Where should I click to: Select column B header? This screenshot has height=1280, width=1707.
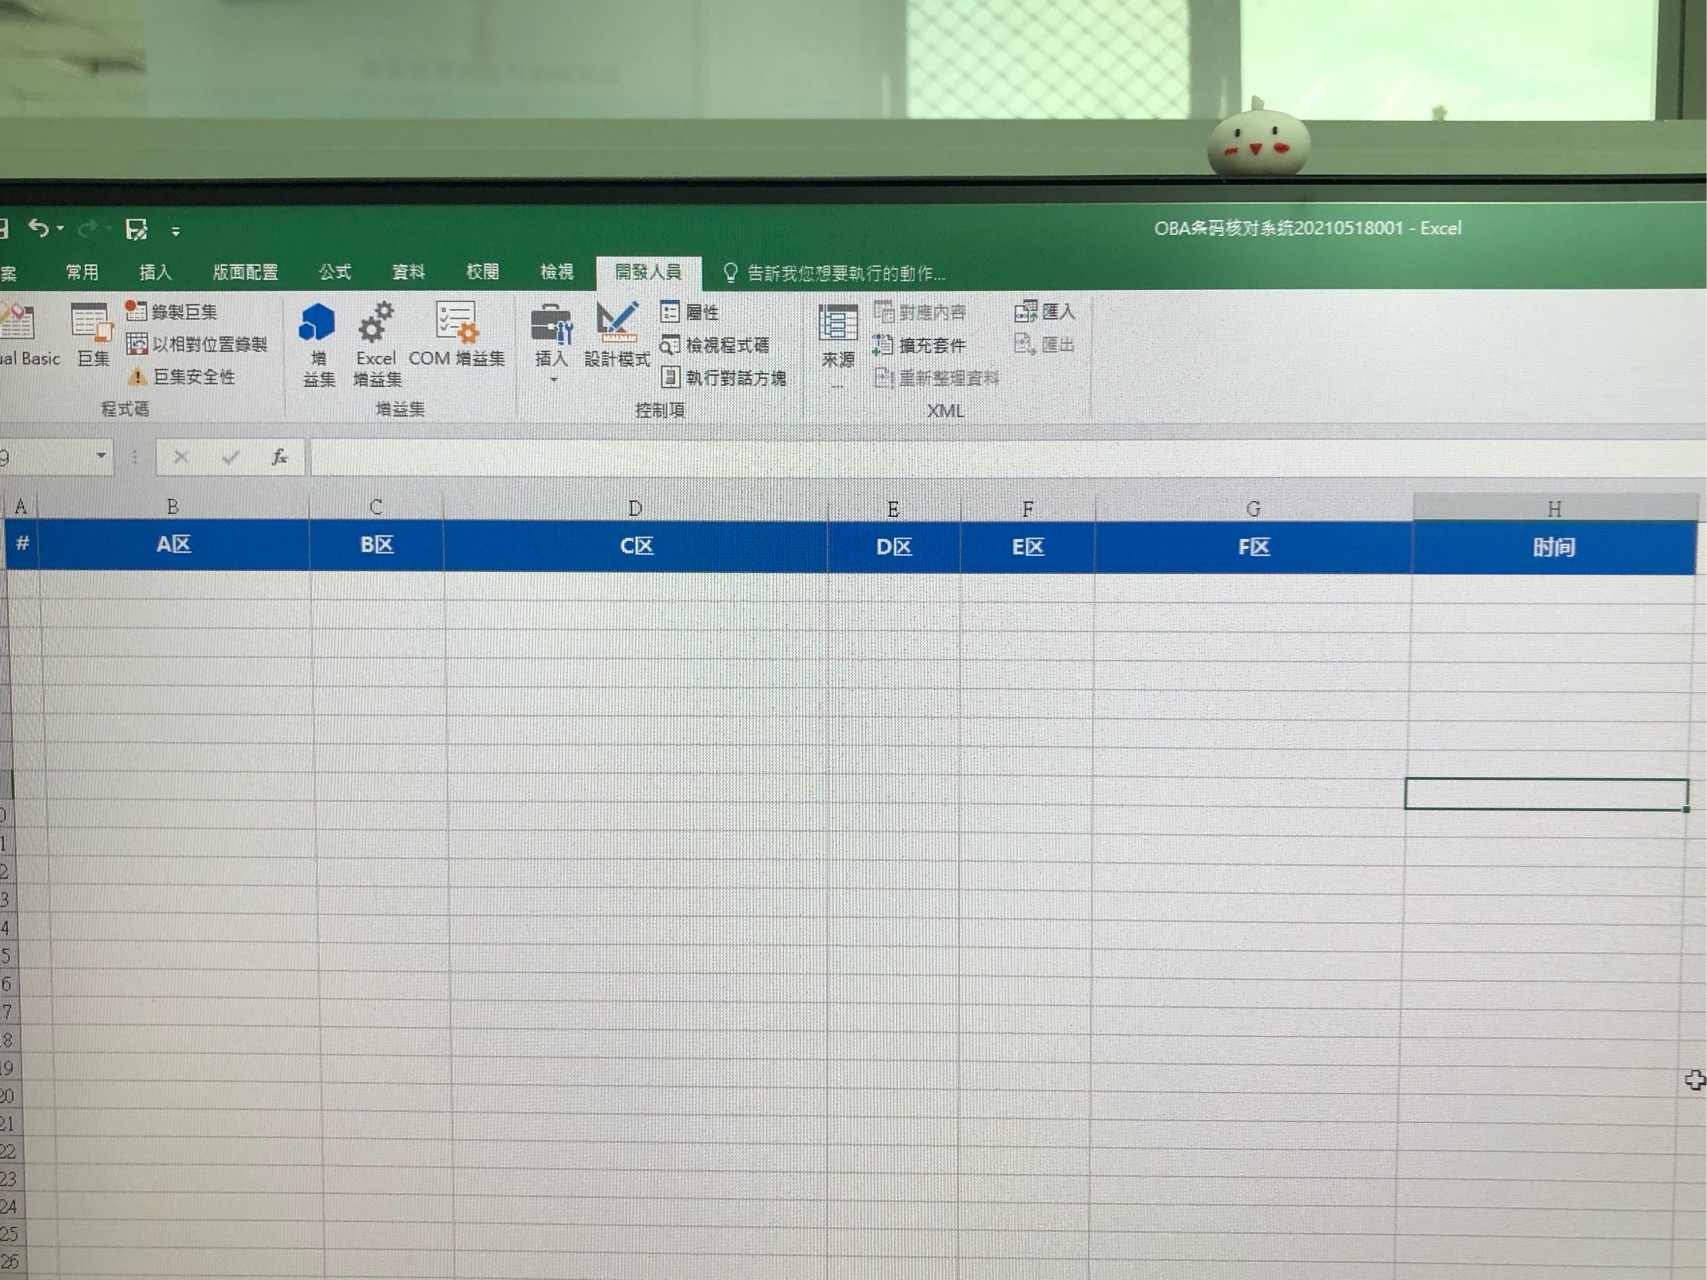click(173, 507)
